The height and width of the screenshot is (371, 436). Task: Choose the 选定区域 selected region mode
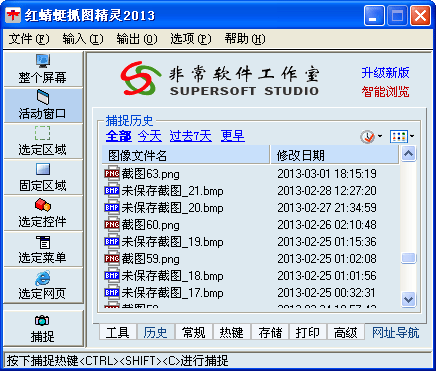click(43, 141)
